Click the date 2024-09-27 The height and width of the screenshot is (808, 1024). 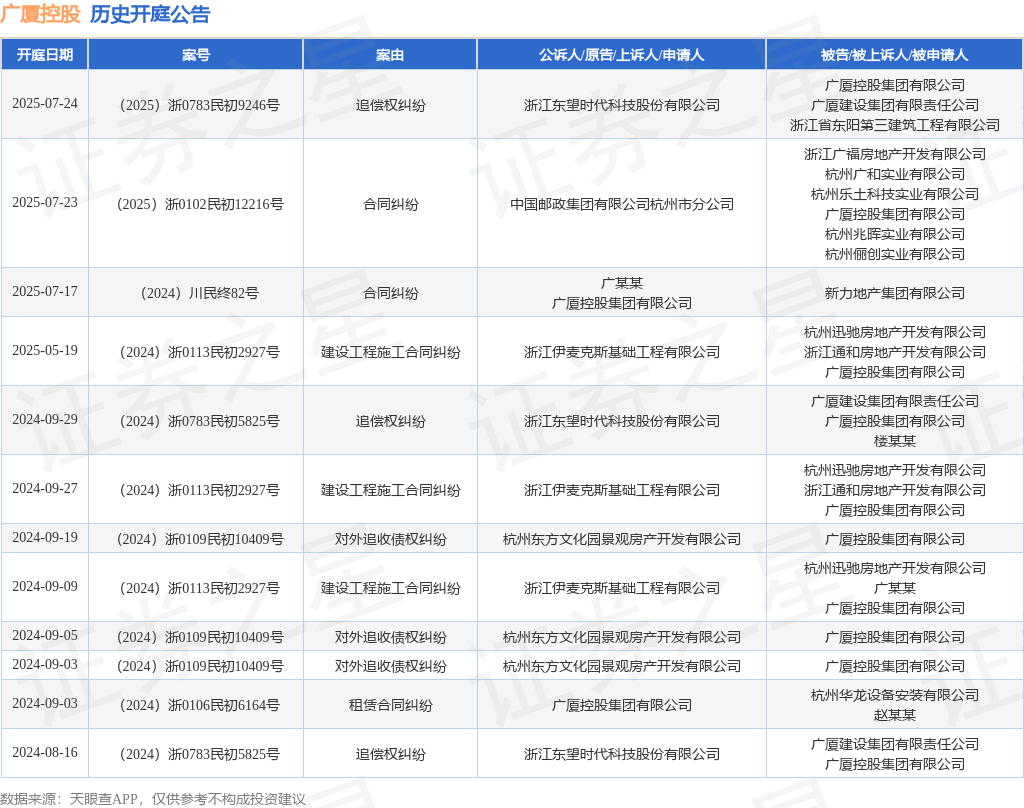pyautogui.click(x=44, y=489)
